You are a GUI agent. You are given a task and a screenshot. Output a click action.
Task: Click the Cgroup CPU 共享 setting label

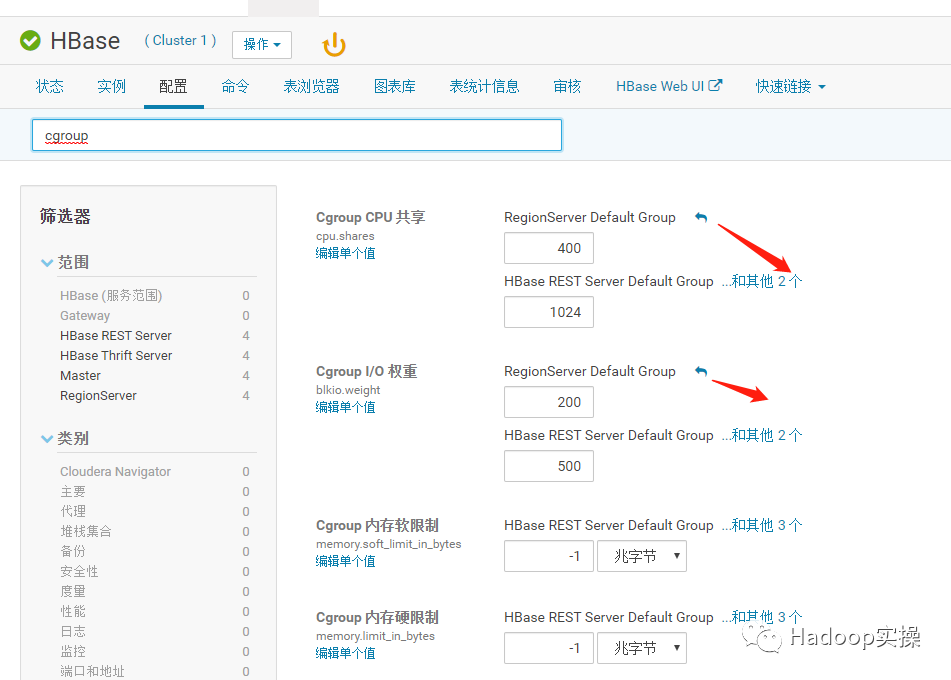click(371, 218)
